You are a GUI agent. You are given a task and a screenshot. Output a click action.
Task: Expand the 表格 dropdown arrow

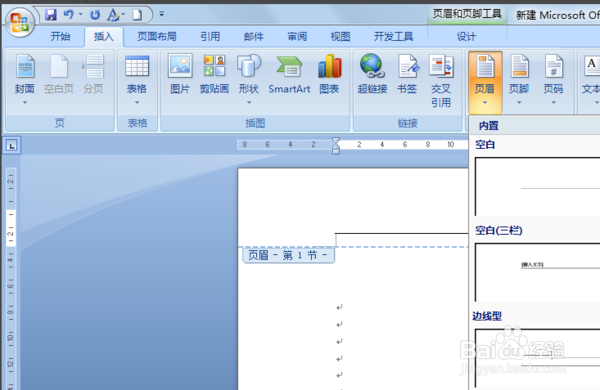click(137, 103)
